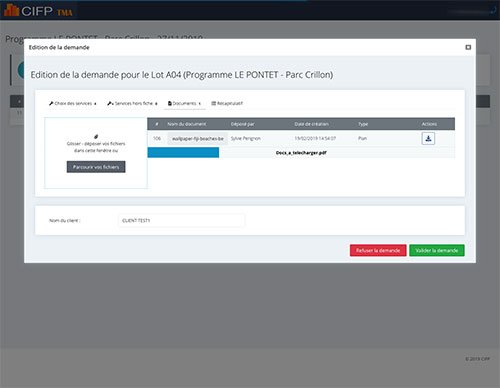Click the creation date cell 19/02/2019
The image size is (500, 388).
pos(315,138)
